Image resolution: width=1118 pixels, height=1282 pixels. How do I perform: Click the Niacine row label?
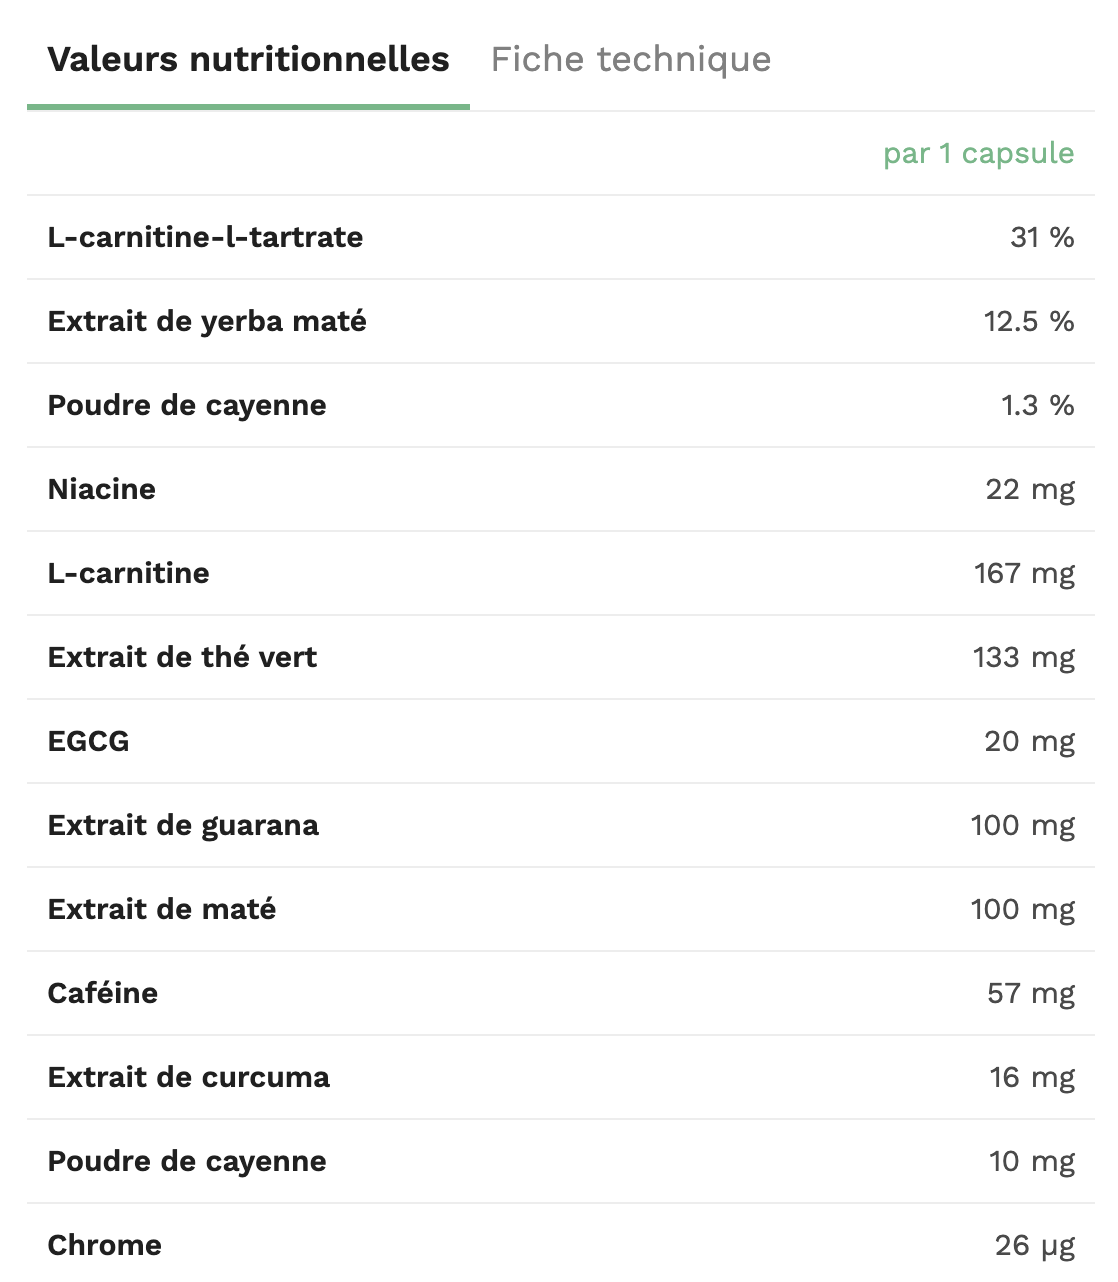[x=102, y=489]
